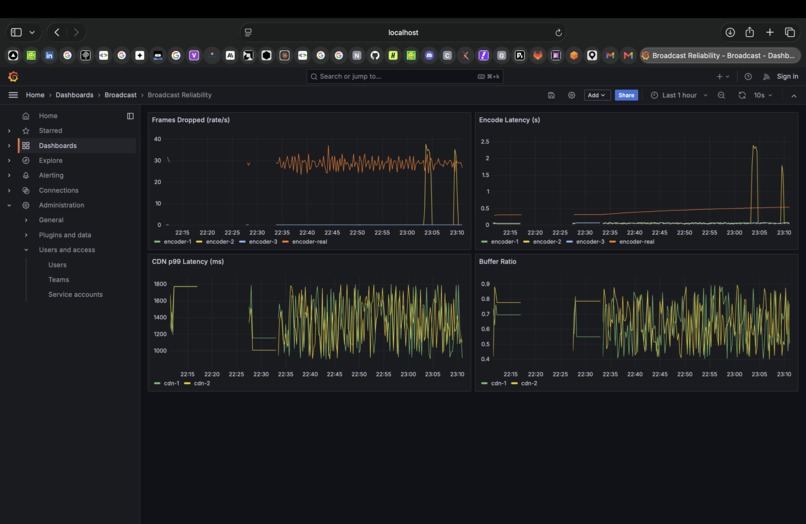806x524 pixels.
Task: Click Safari's share icon
Action: 749,32
